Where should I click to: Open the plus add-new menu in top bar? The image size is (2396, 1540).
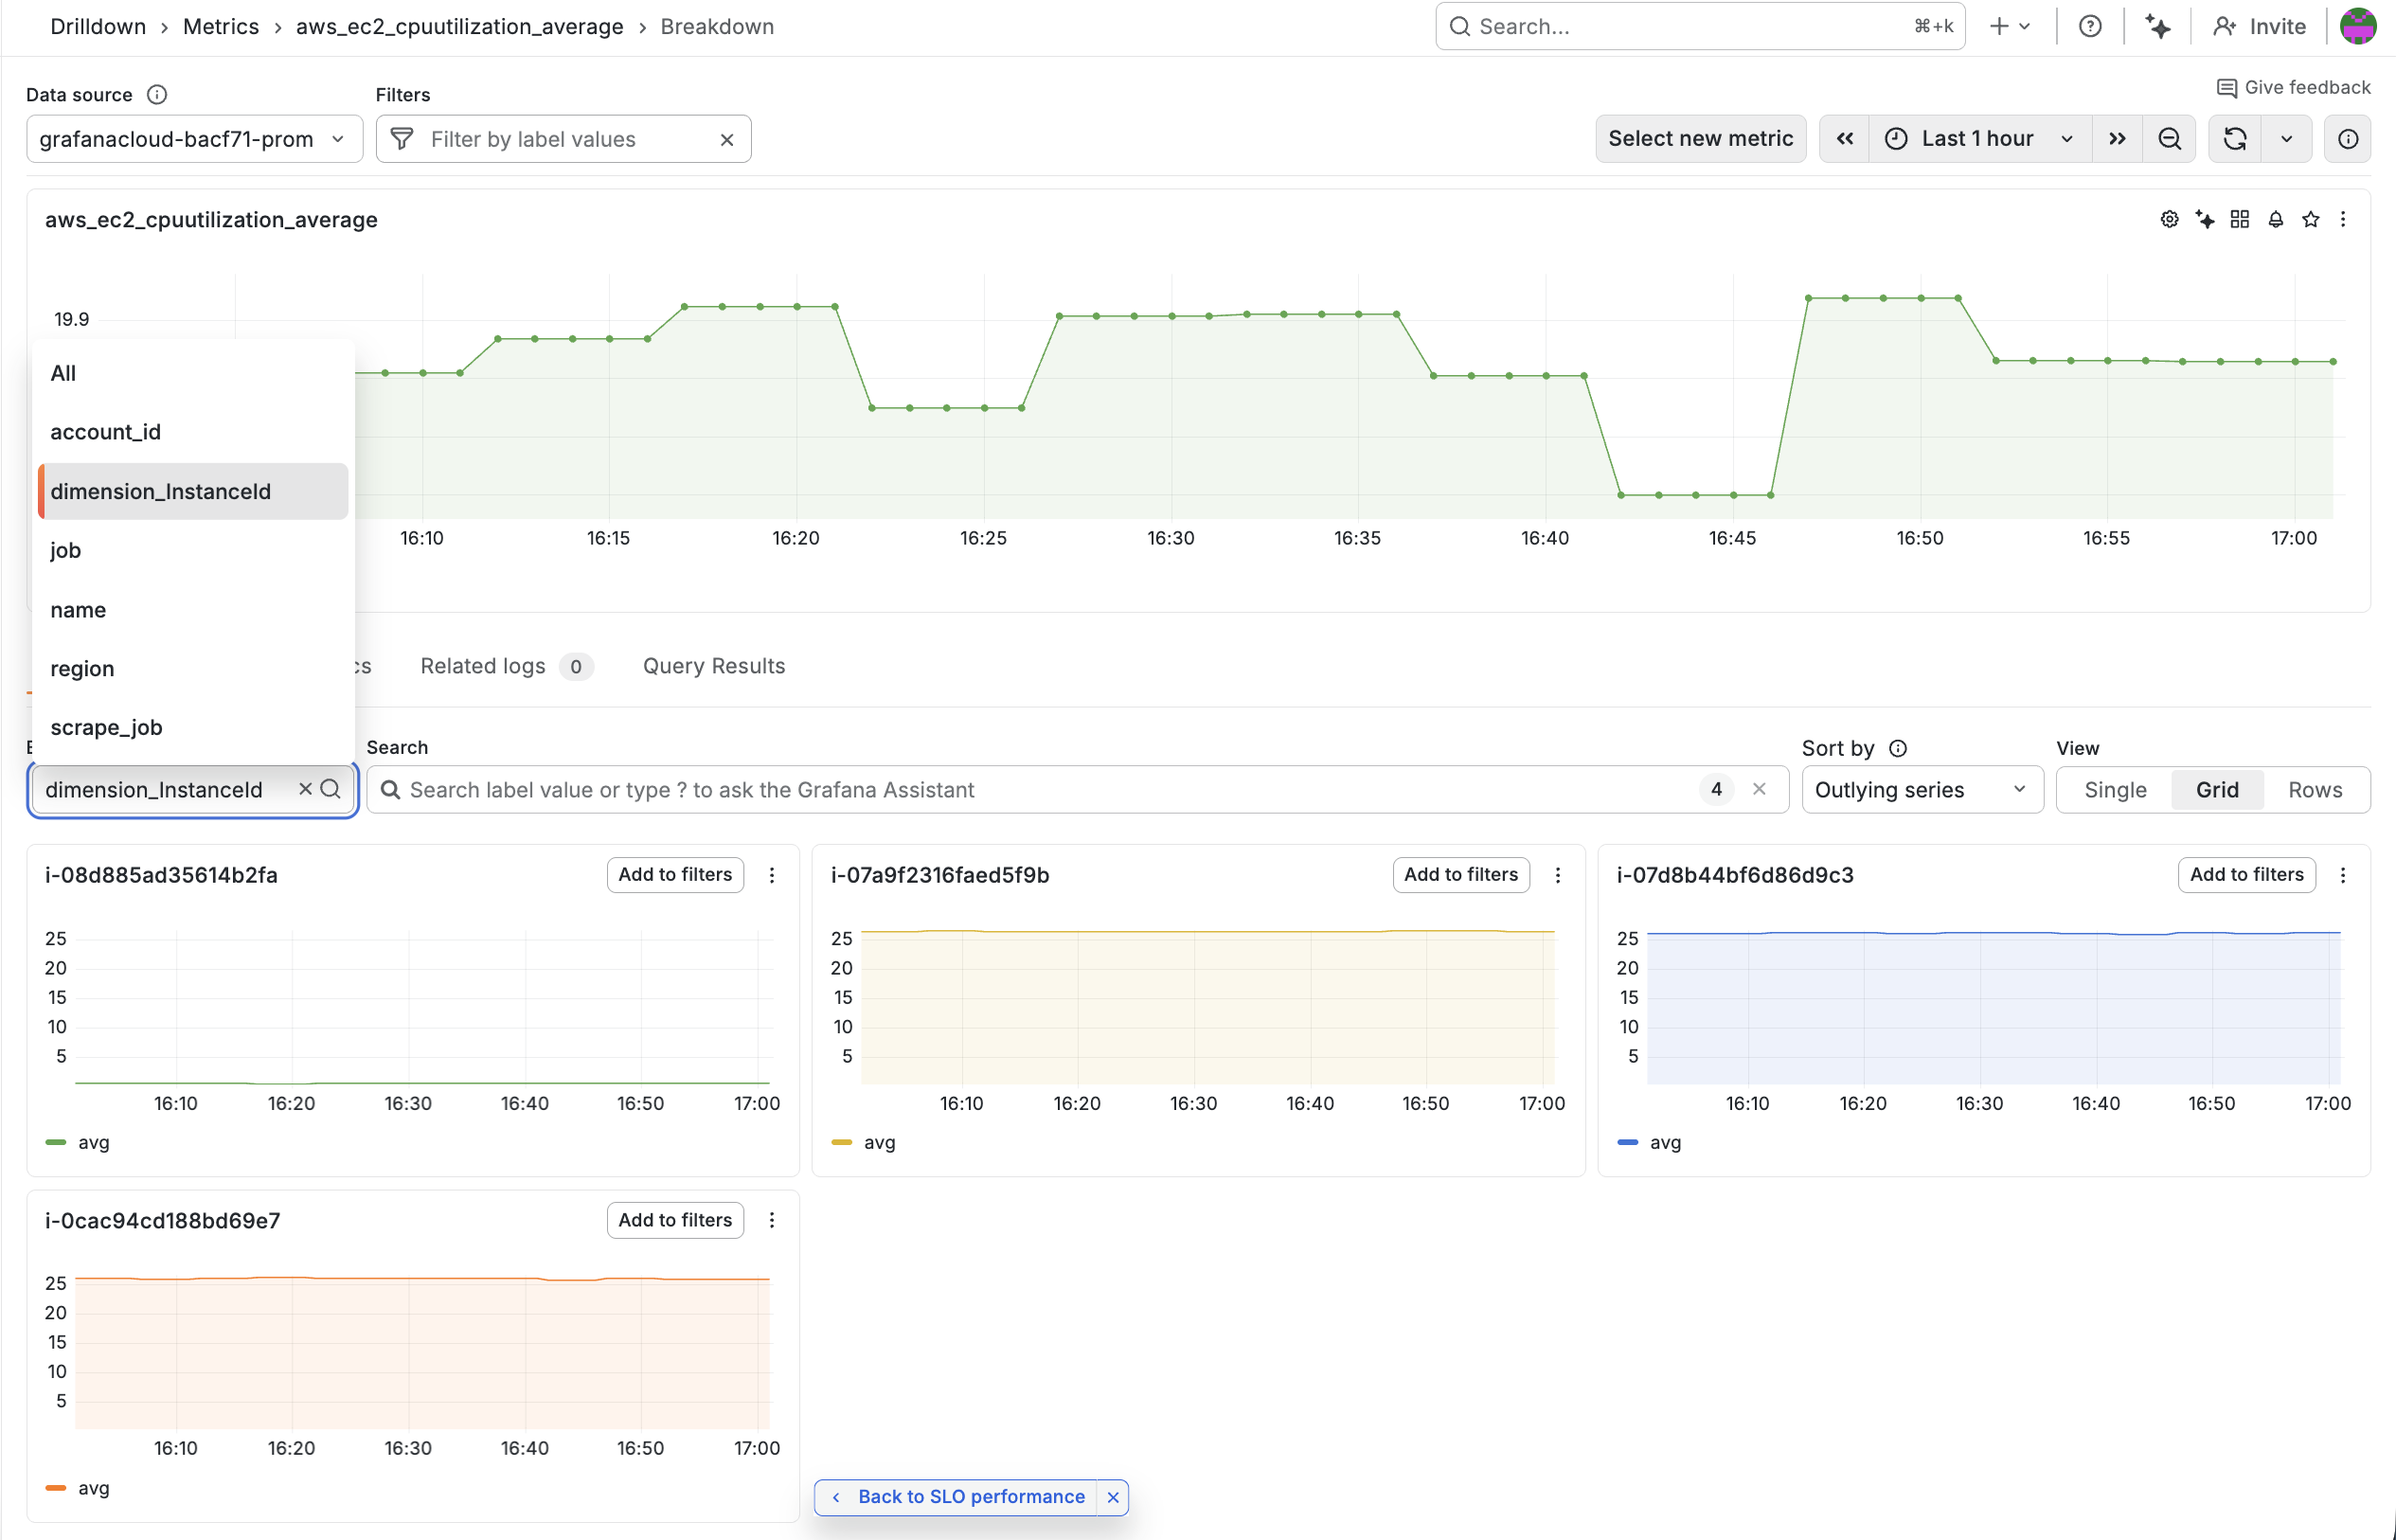tap(2009, 27)
